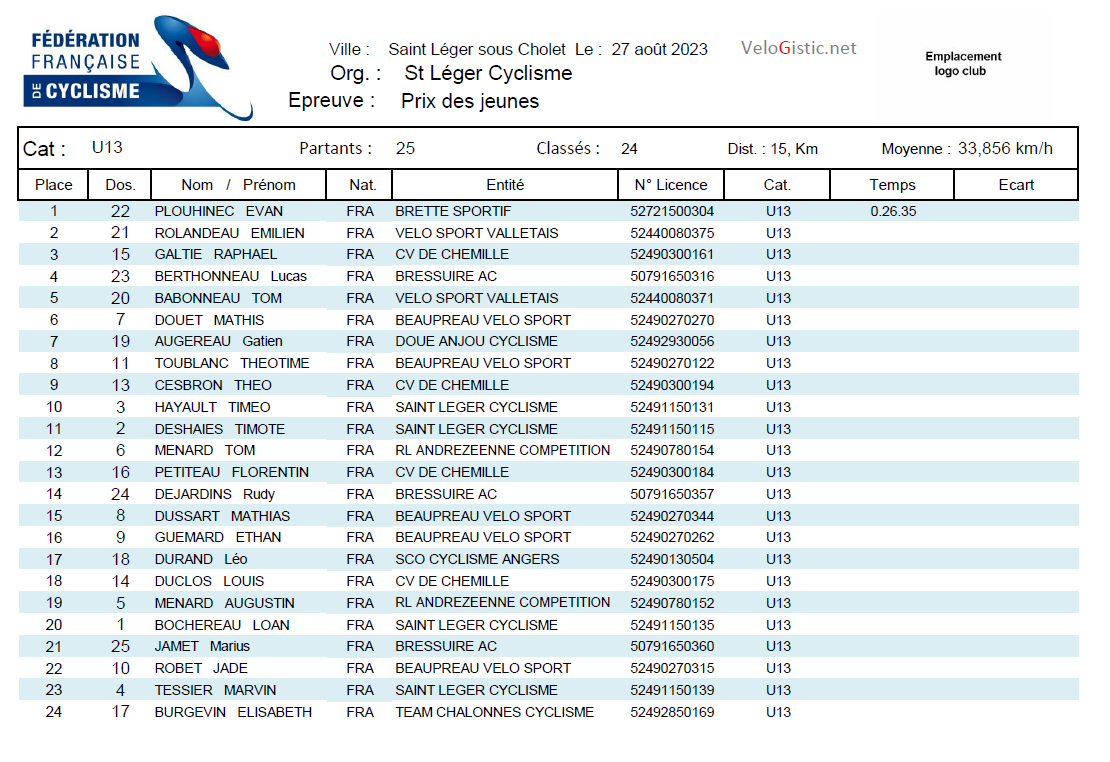Click the name GUEMARD ETHAN

218,538
